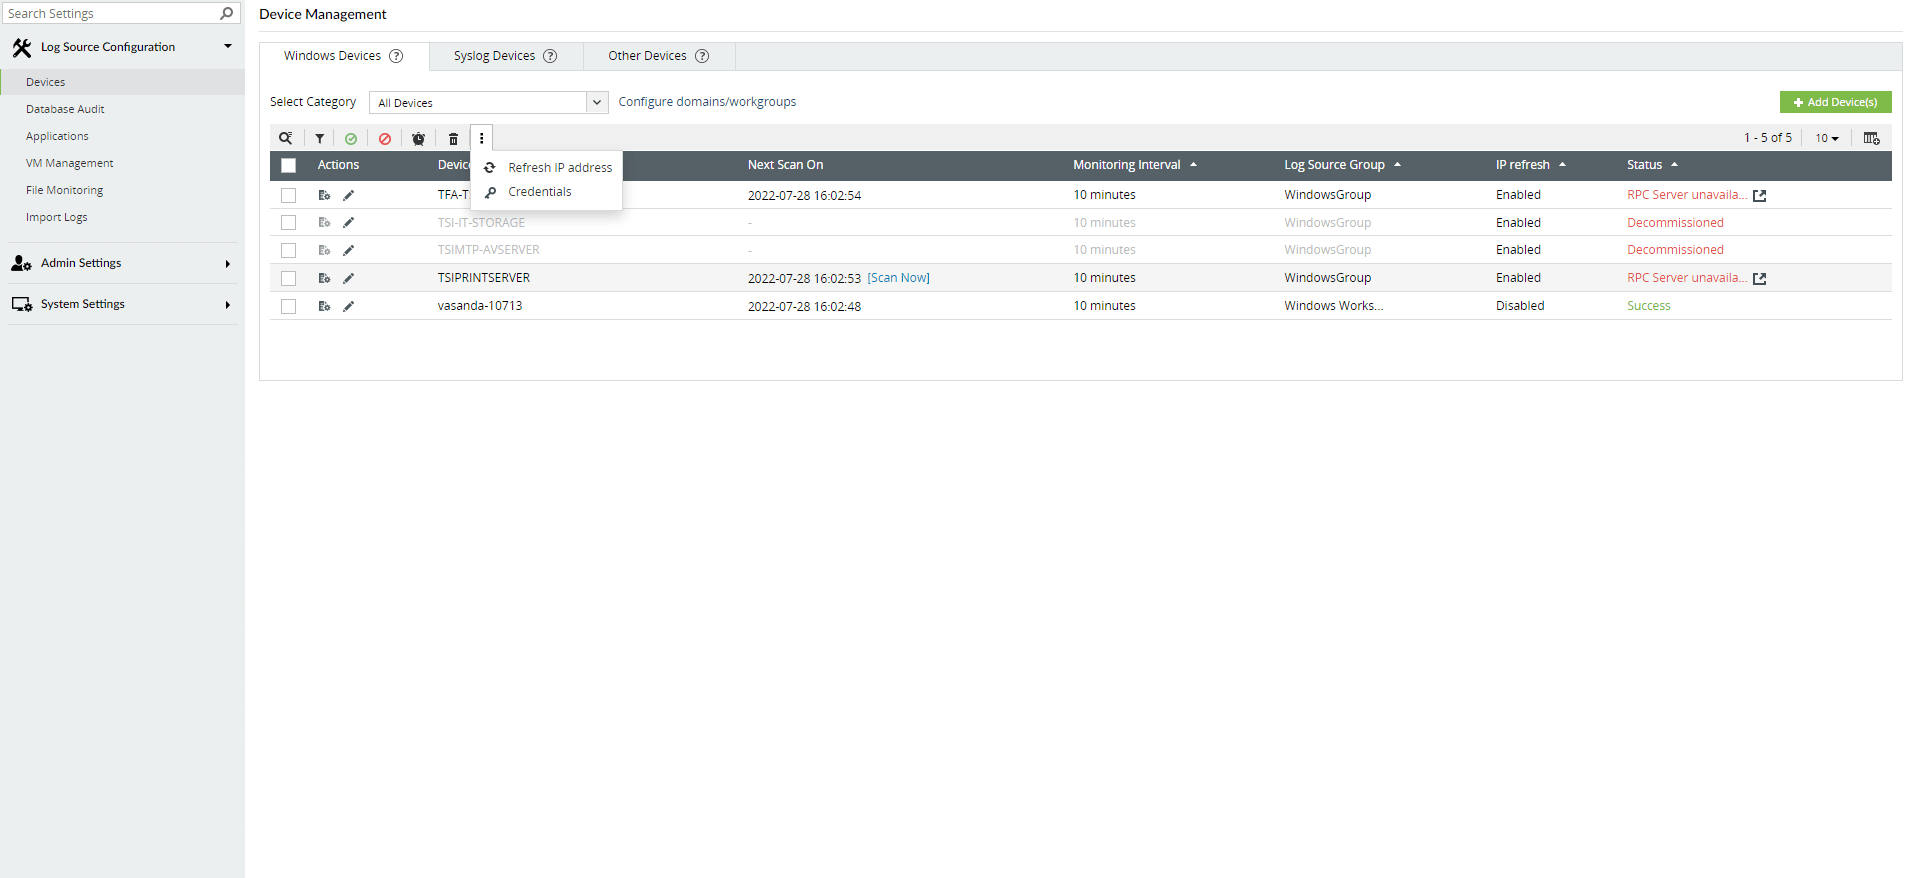Open the table search icon

pos(286,138)
